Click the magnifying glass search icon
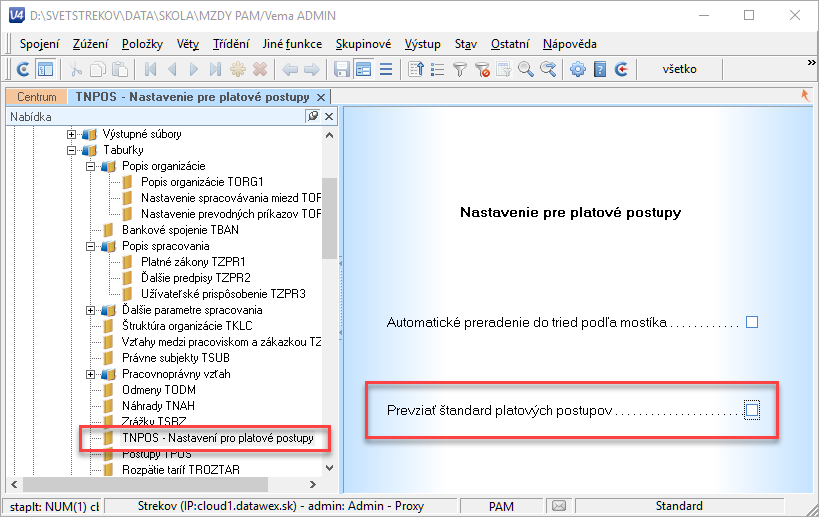The width and height of the screenshot is (819, 517). (x=526, y=69)
